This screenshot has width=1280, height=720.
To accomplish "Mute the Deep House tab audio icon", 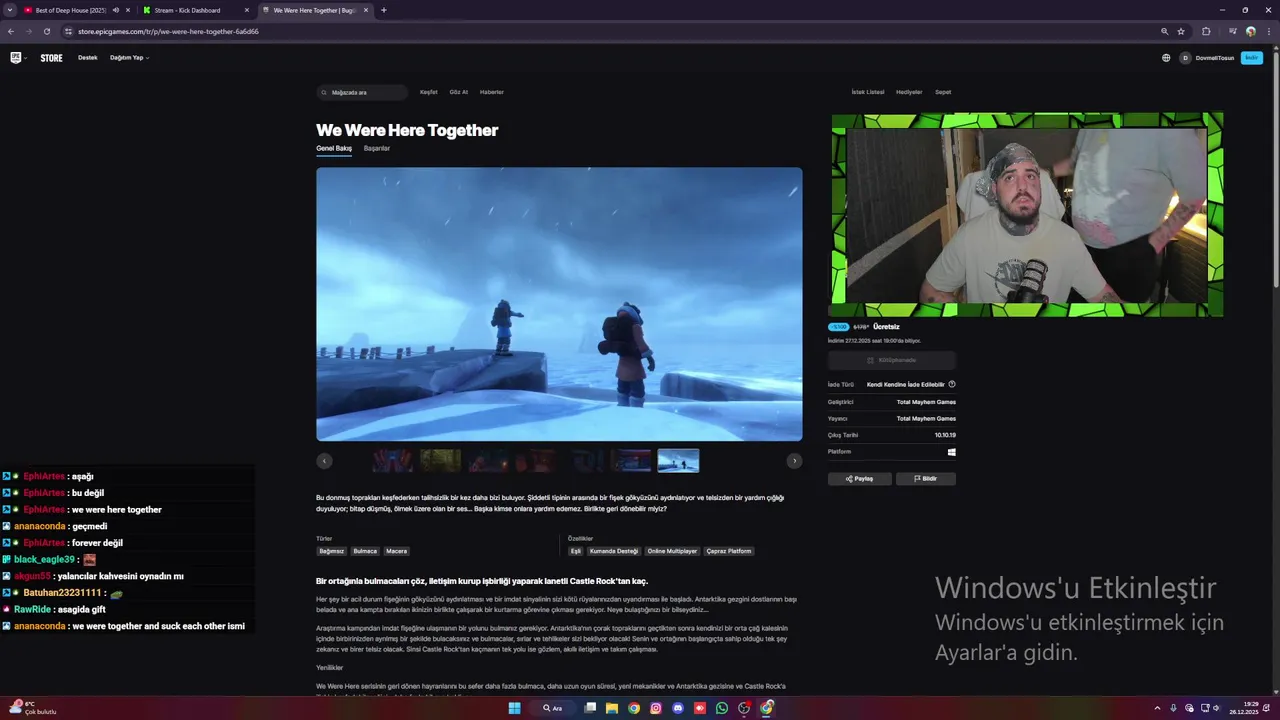I will coord(116,10).
